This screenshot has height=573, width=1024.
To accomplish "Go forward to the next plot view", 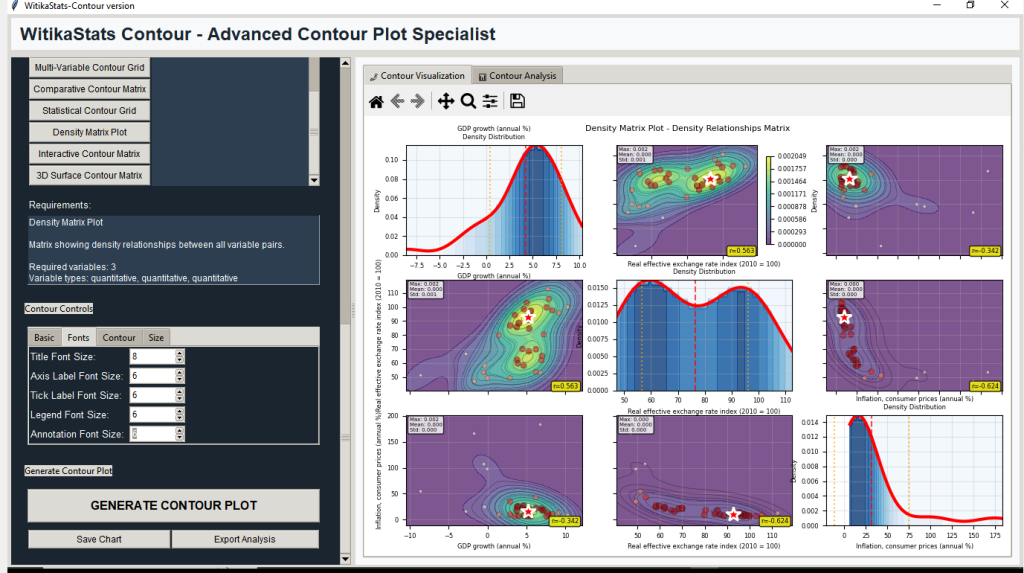I will [418, 101].
